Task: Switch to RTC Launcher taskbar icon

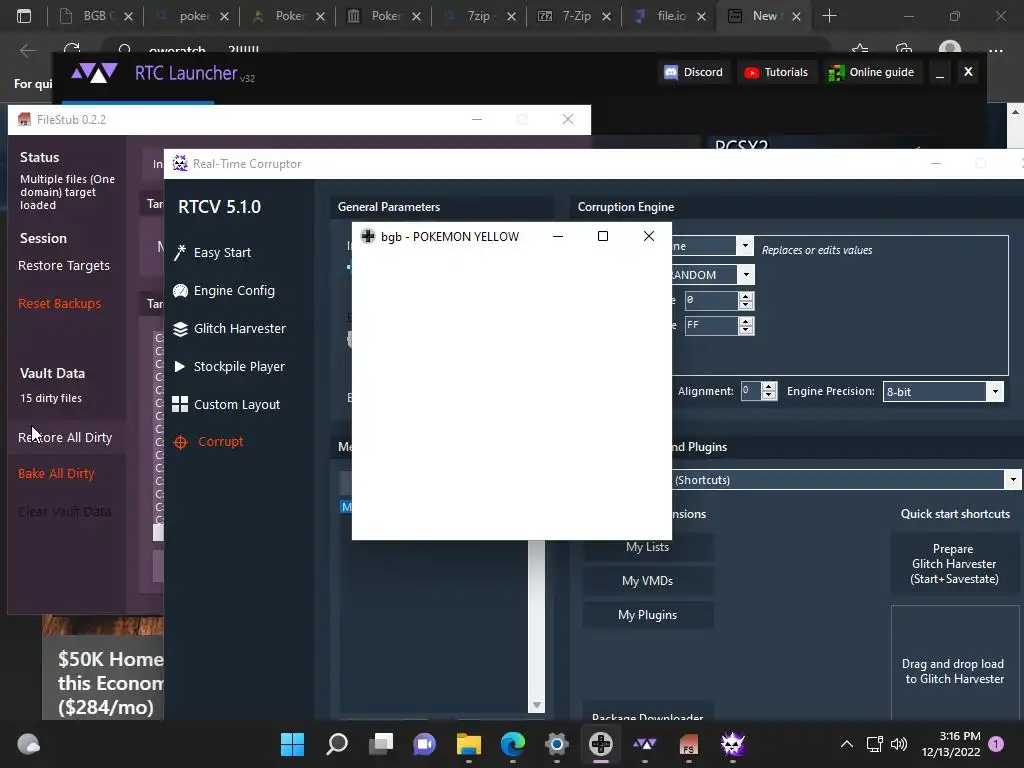Action: point(645,744)
